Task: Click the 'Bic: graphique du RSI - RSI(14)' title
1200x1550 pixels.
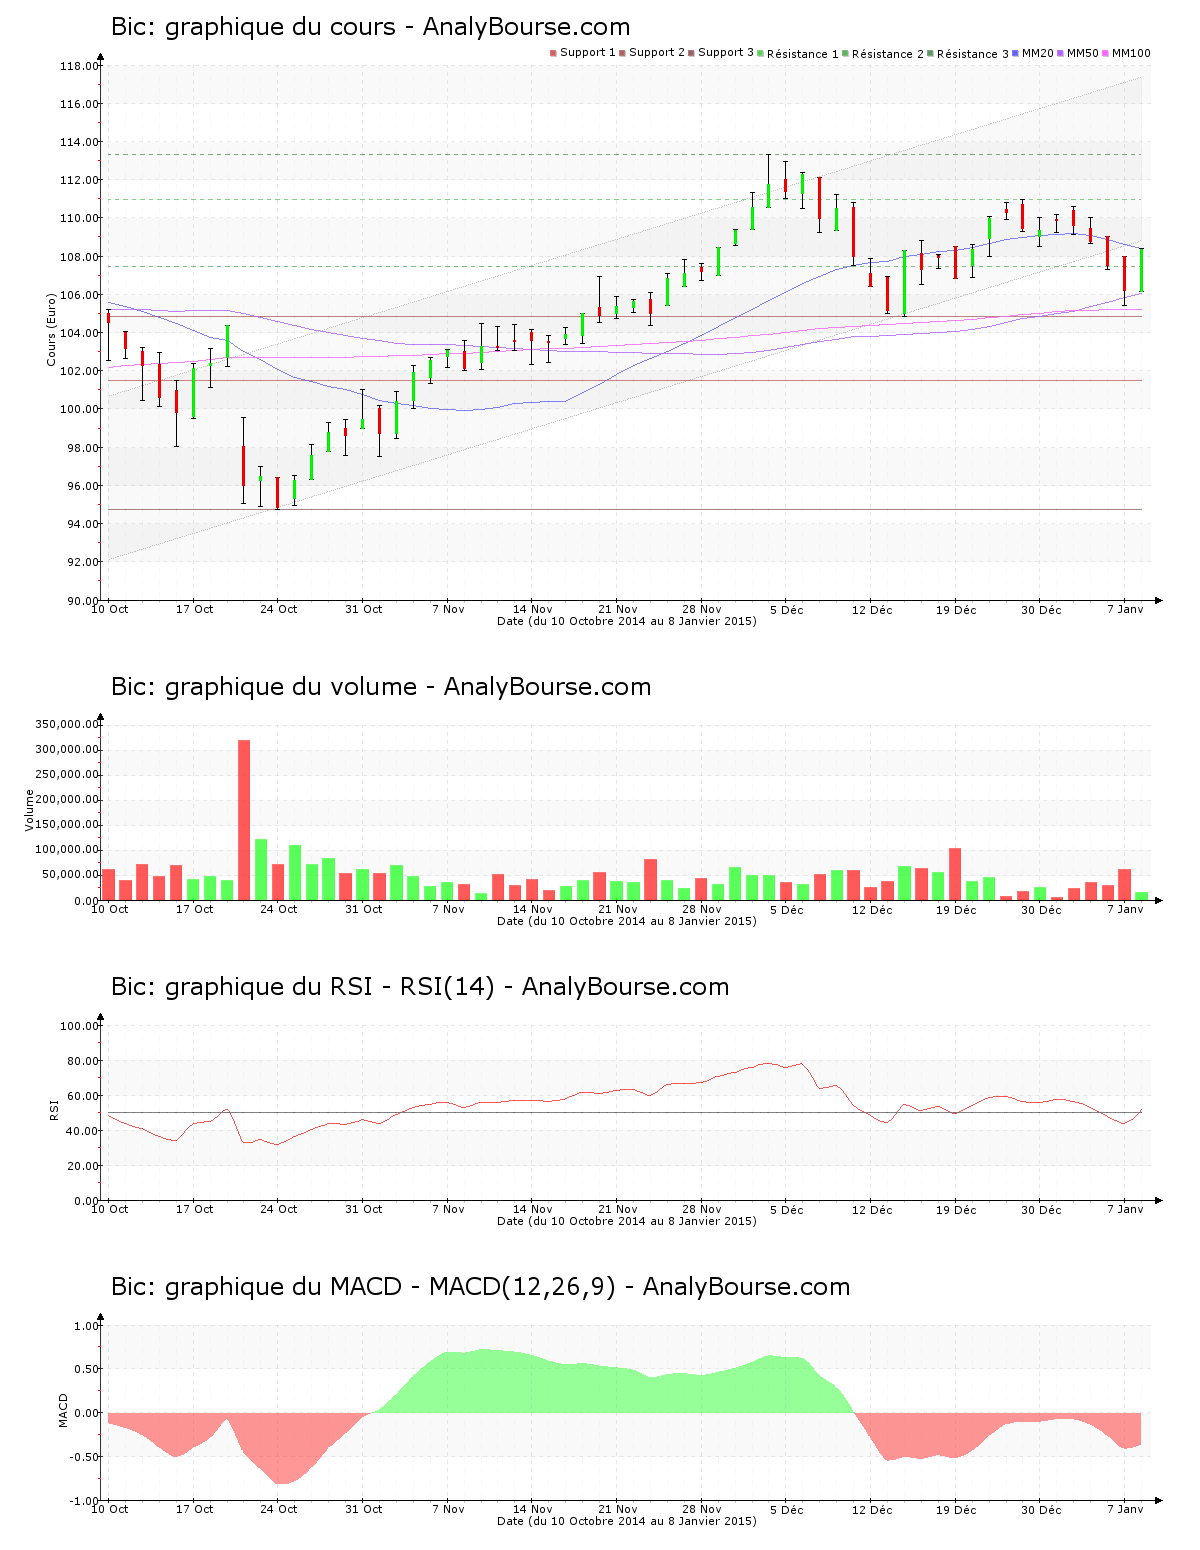Action: point(419,987)
